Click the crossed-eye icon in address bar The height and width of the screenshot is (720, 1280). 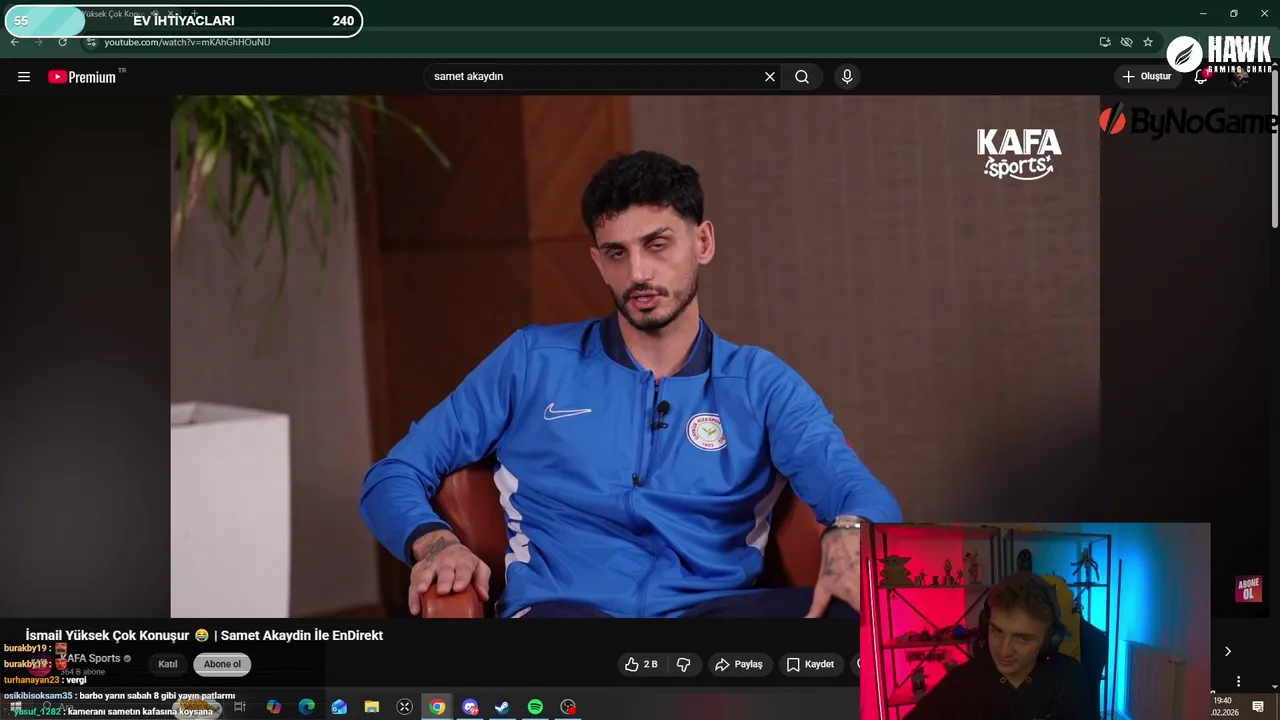tap(1126, 42)
